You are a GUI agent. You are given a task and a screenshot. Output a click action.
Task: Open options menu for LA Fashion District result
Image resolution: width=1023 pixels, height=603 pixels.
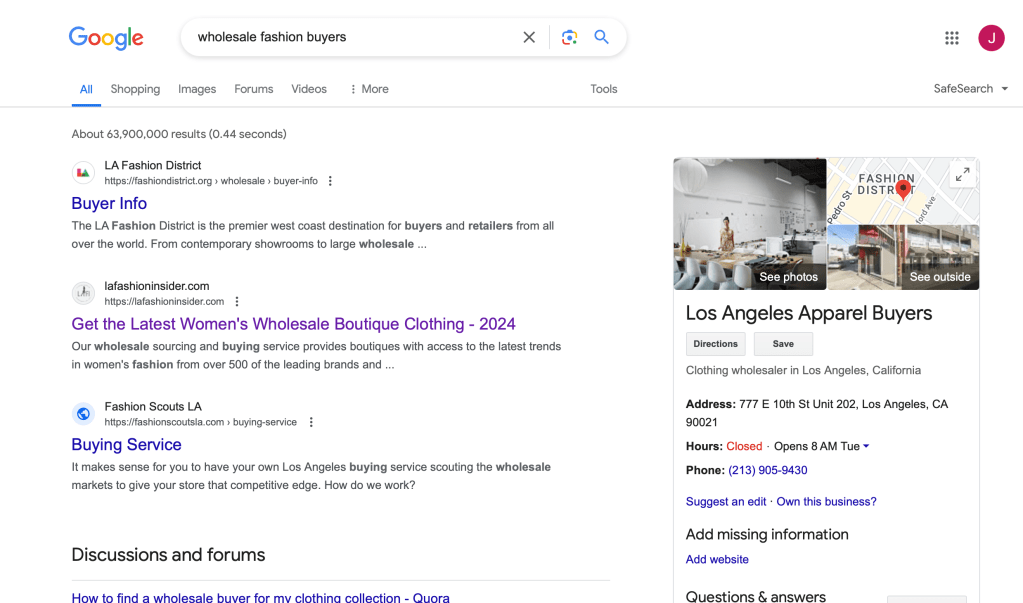point(331,181)
